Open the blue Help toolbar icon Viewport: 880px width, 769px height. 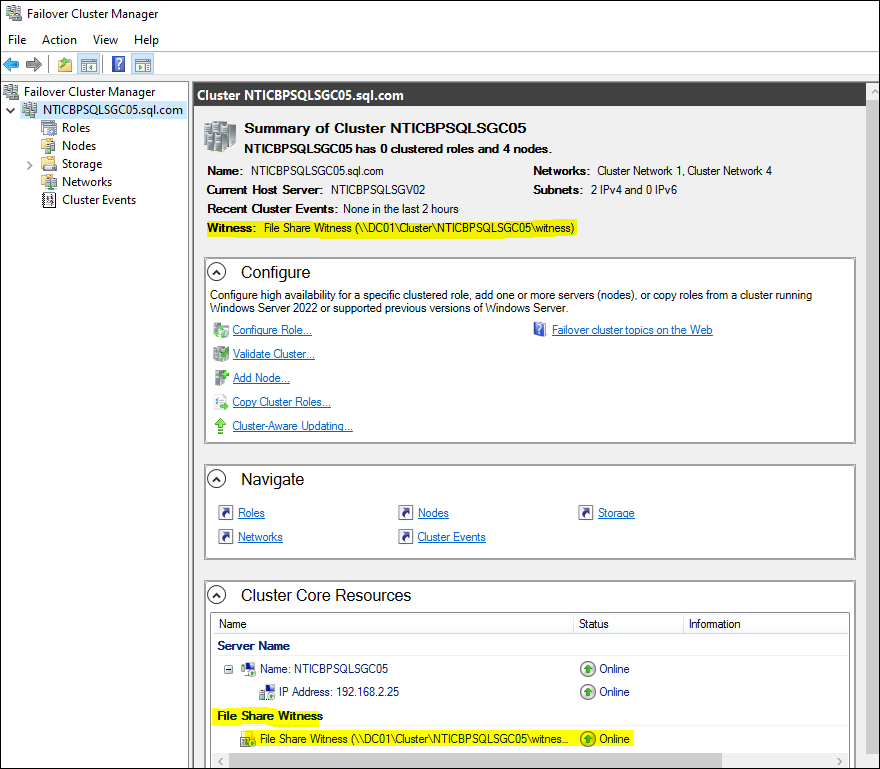point(118,65)
